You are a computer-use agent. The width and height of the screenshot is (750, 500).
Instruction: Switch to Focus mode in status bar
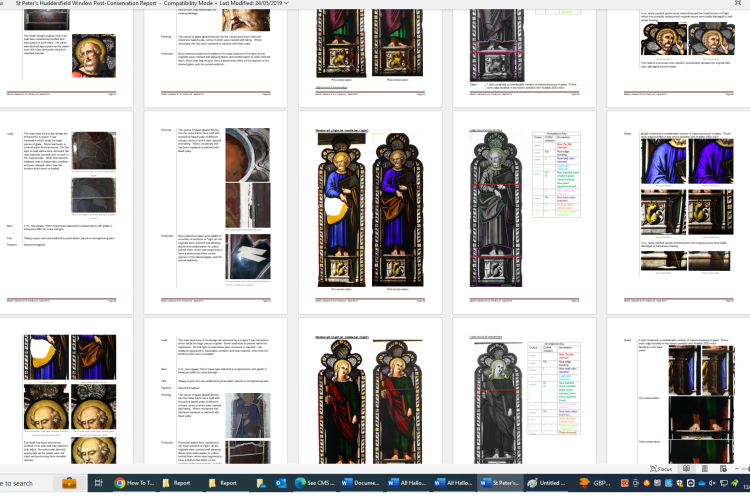point(661,469)
